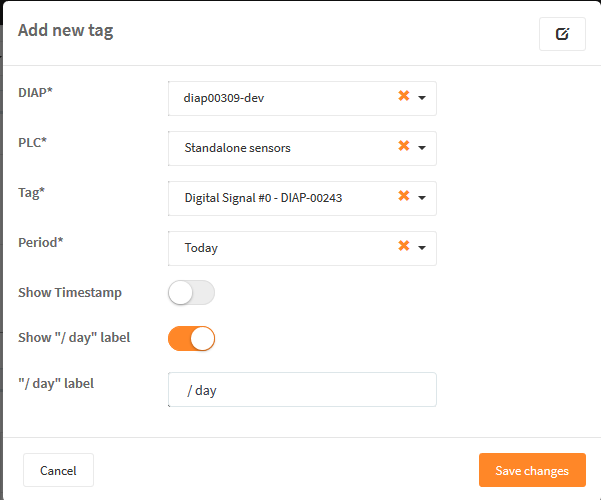Viewport: 601px width, 500px height.
Task: Open the Period dropdown arrow
Action: click(x=422, y=248)
